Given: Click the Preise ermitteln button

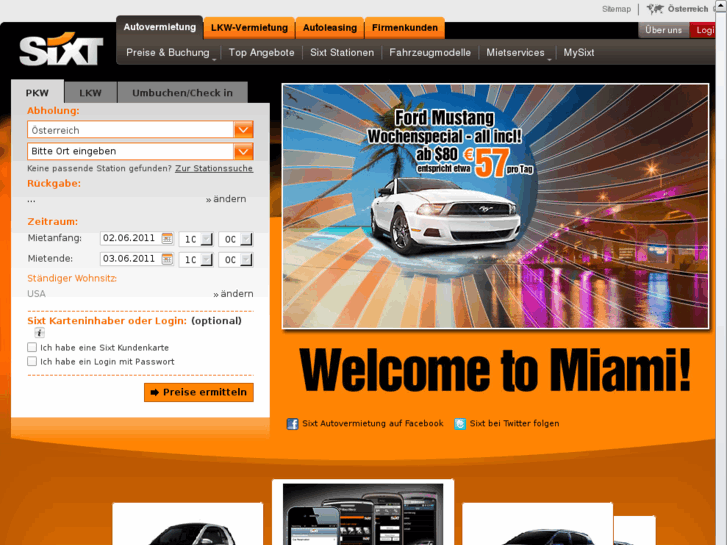Looking at the screenshot, I should pos(199,392).
